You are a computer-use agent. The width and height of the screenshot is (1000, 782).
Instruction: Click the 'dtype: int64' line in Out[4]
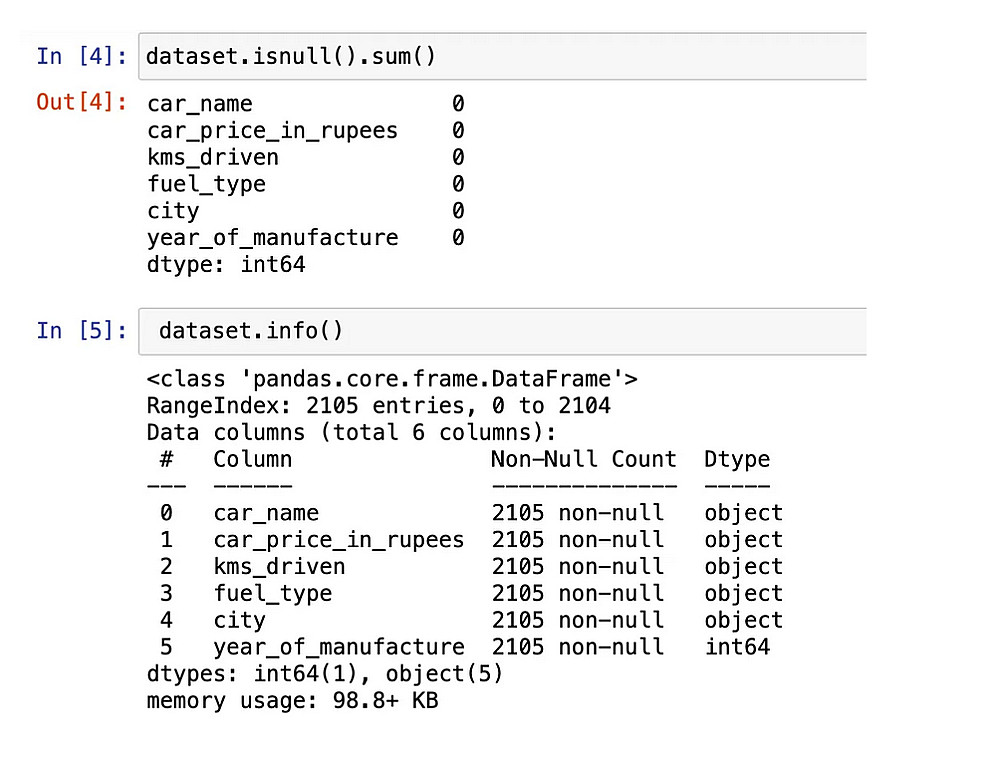tap(225, 265)
